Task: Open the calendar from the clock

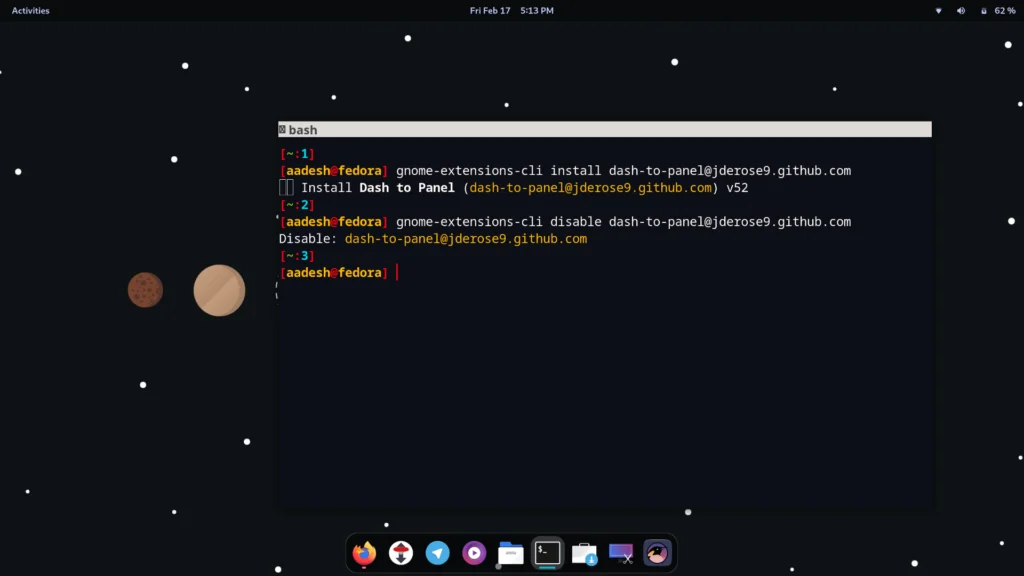Action: click(511, 11)
